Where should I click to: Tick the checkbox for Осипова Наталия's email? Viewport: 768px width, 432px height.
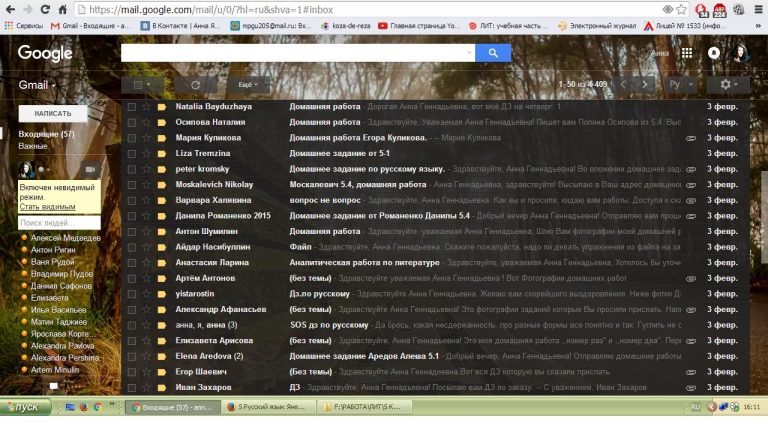click(131, 122)
